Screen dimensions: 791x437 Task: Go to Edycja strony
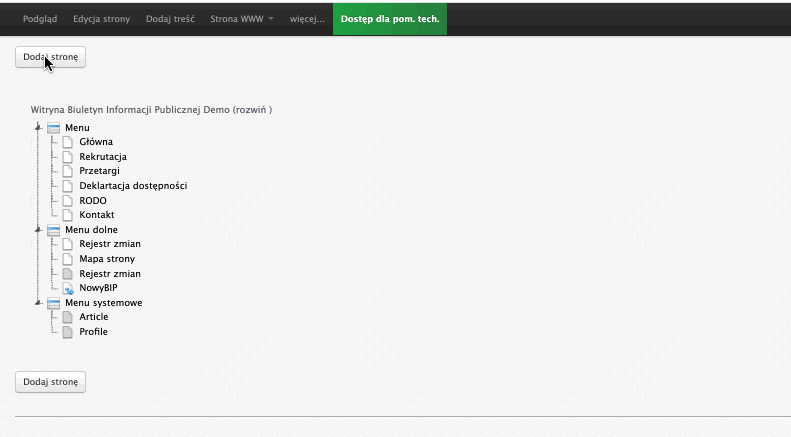pos(101,19)
